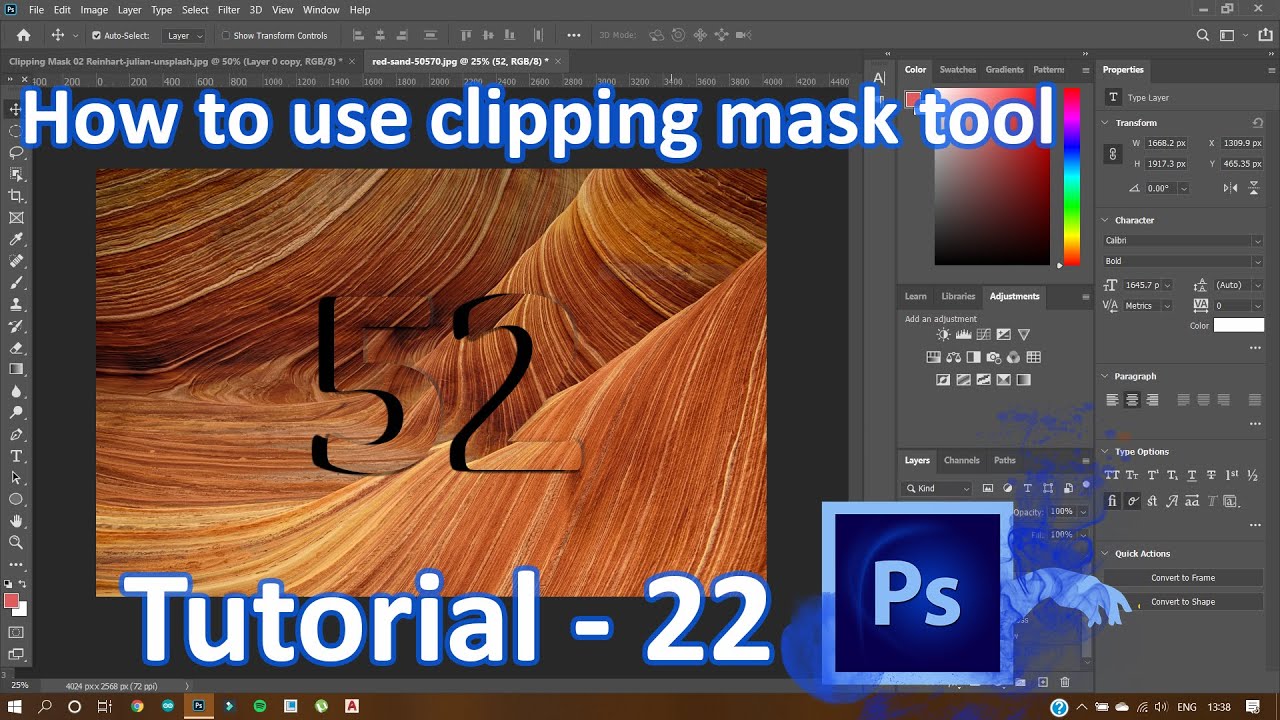Select the Pen tool

pyautogui.click(x=16, y=434)
